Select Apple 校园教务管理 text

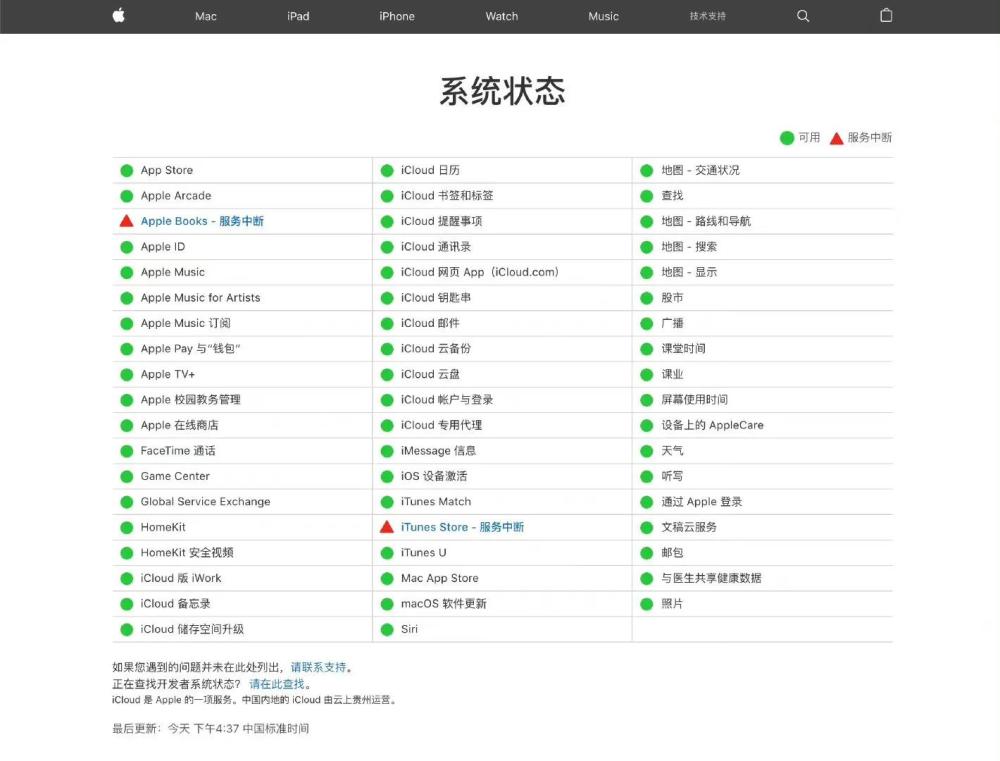pyautogui.click(x=191, y=400)
